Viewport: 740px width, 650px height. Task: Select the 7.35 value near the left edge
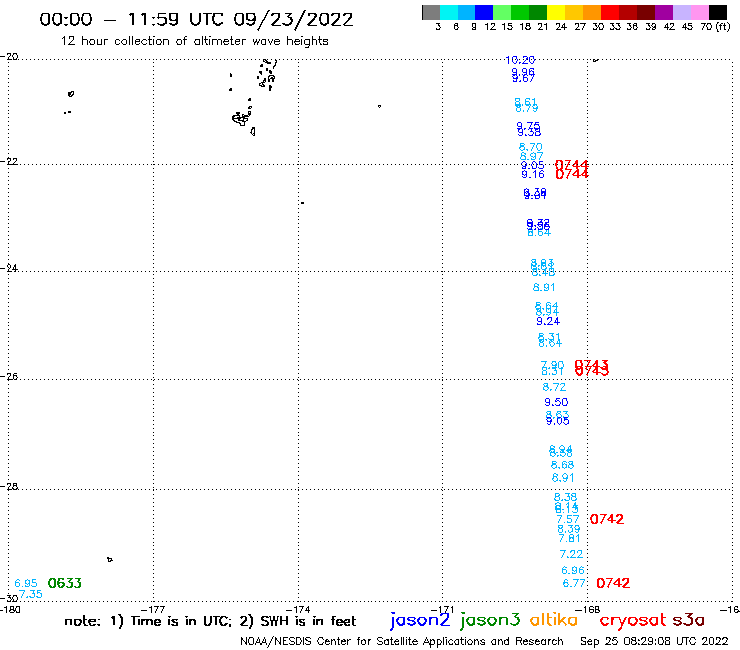(x=31, y=594)
